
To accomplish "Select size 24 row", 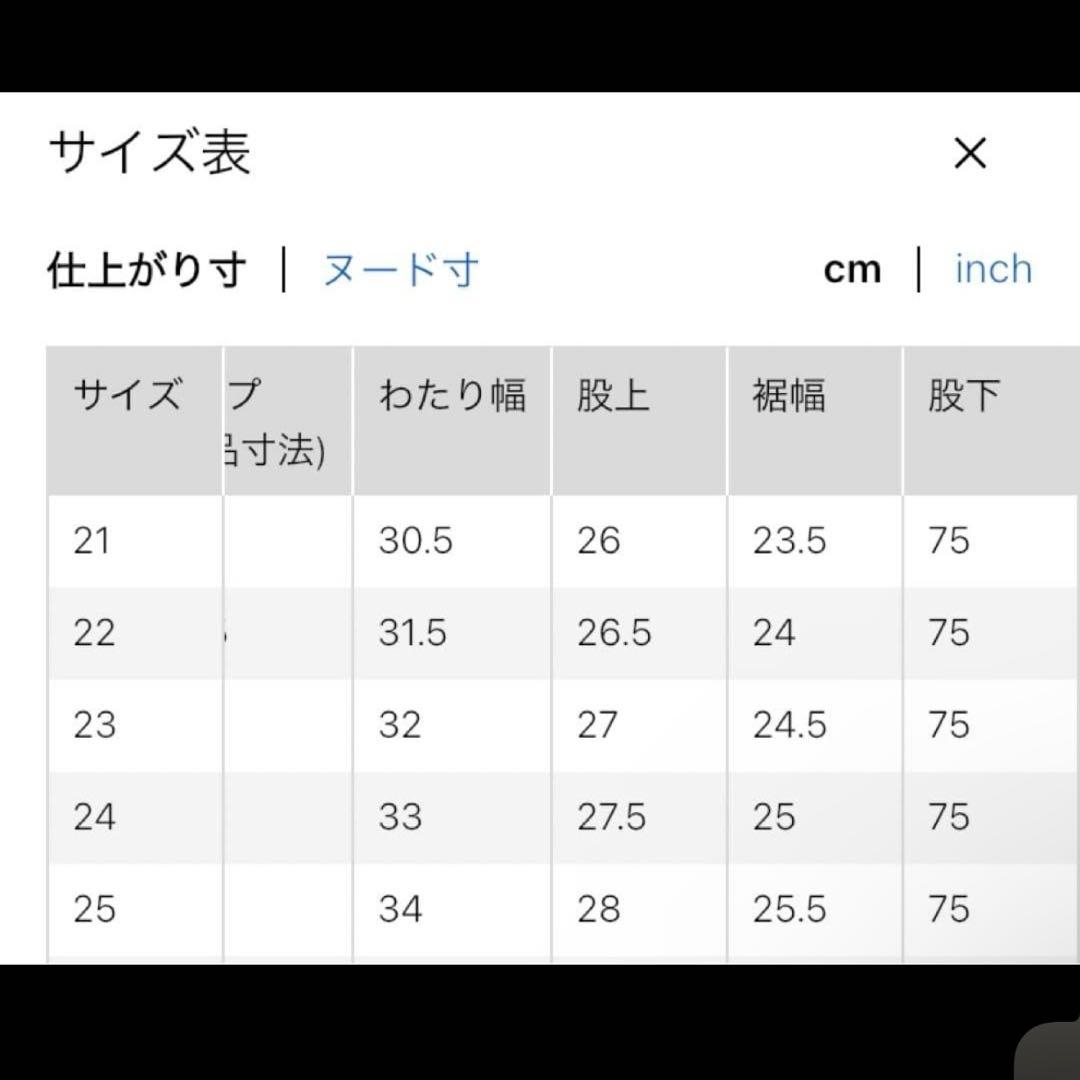I will pos(562,818).
